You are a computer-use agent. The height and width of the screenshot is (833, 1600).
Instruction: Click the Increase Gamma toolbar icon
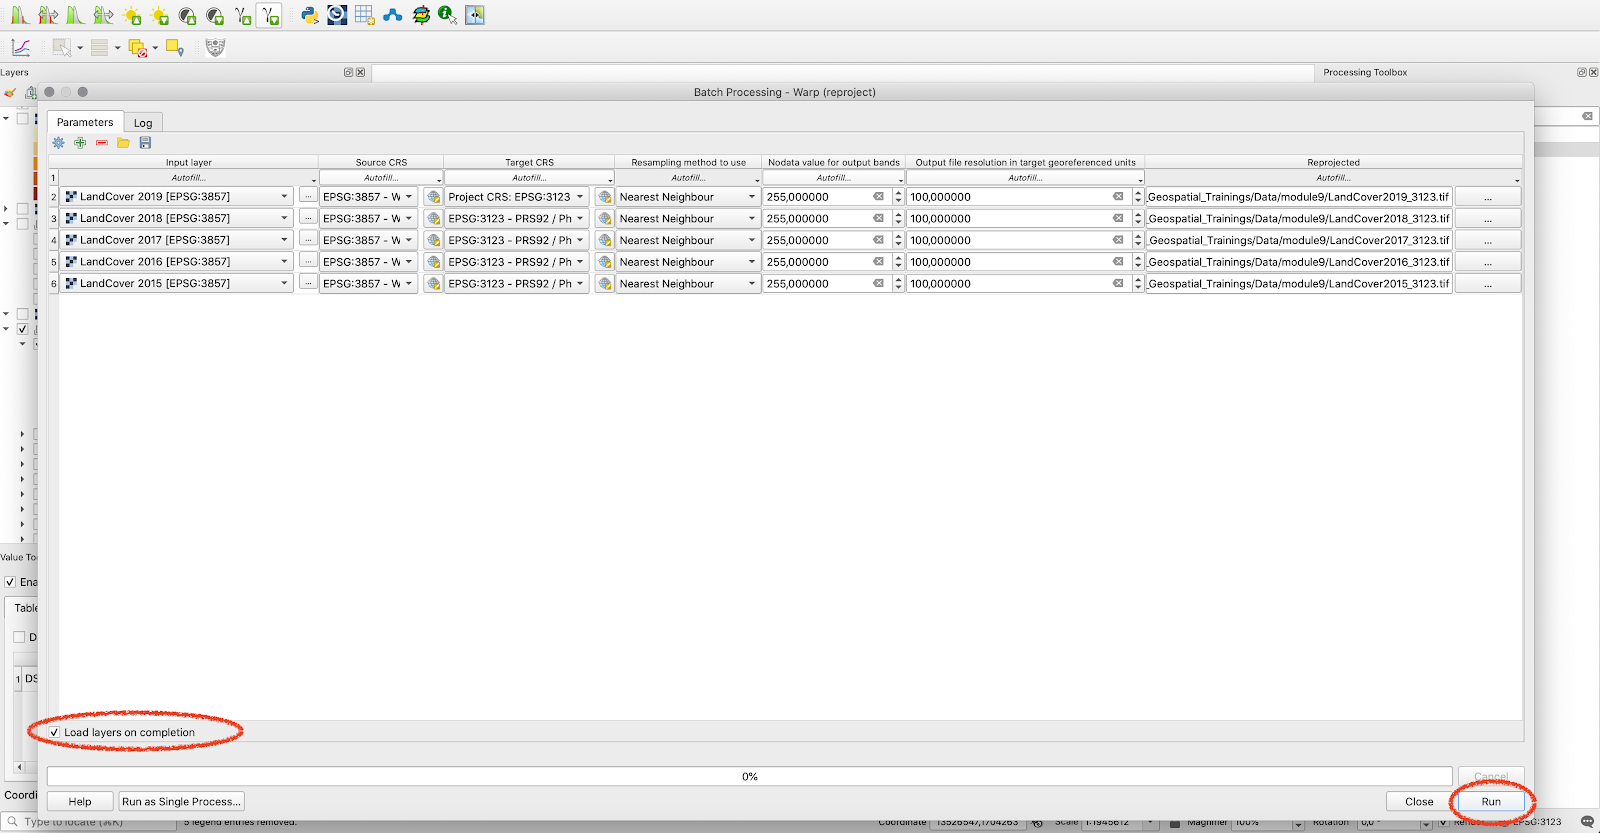point(243,15)
